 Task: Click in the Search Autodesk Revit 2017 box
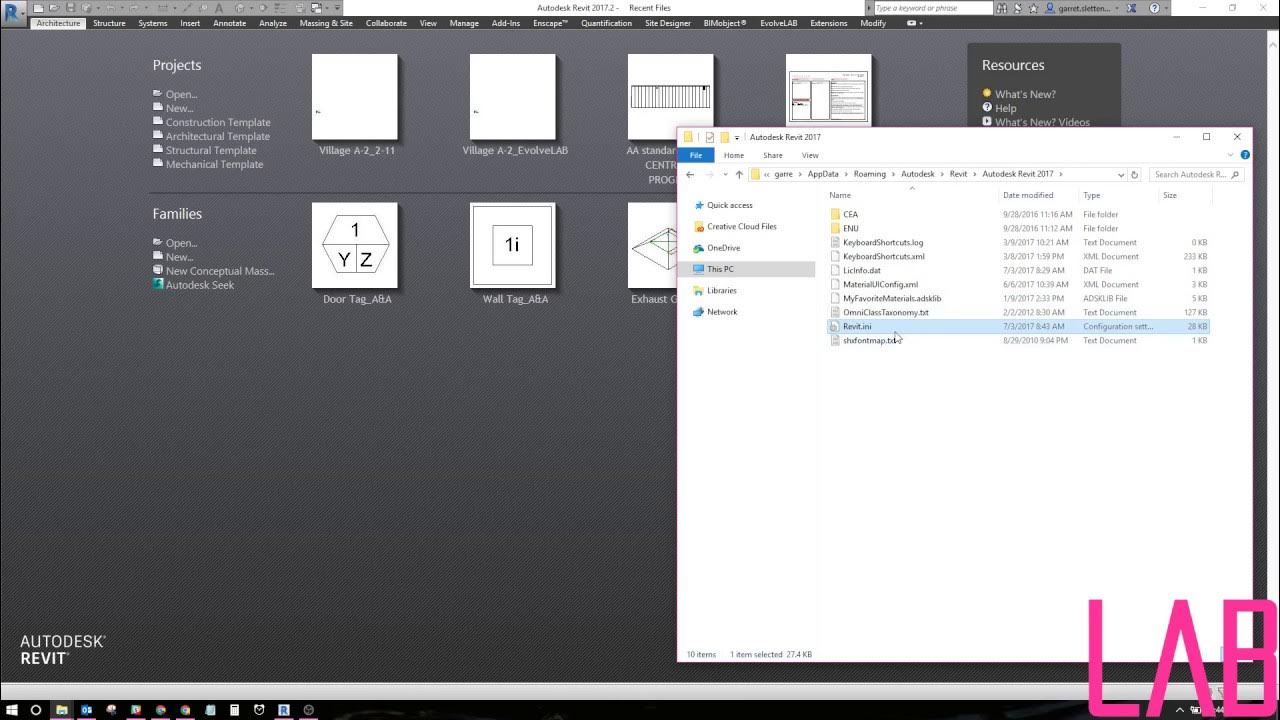coord(1196,174)
